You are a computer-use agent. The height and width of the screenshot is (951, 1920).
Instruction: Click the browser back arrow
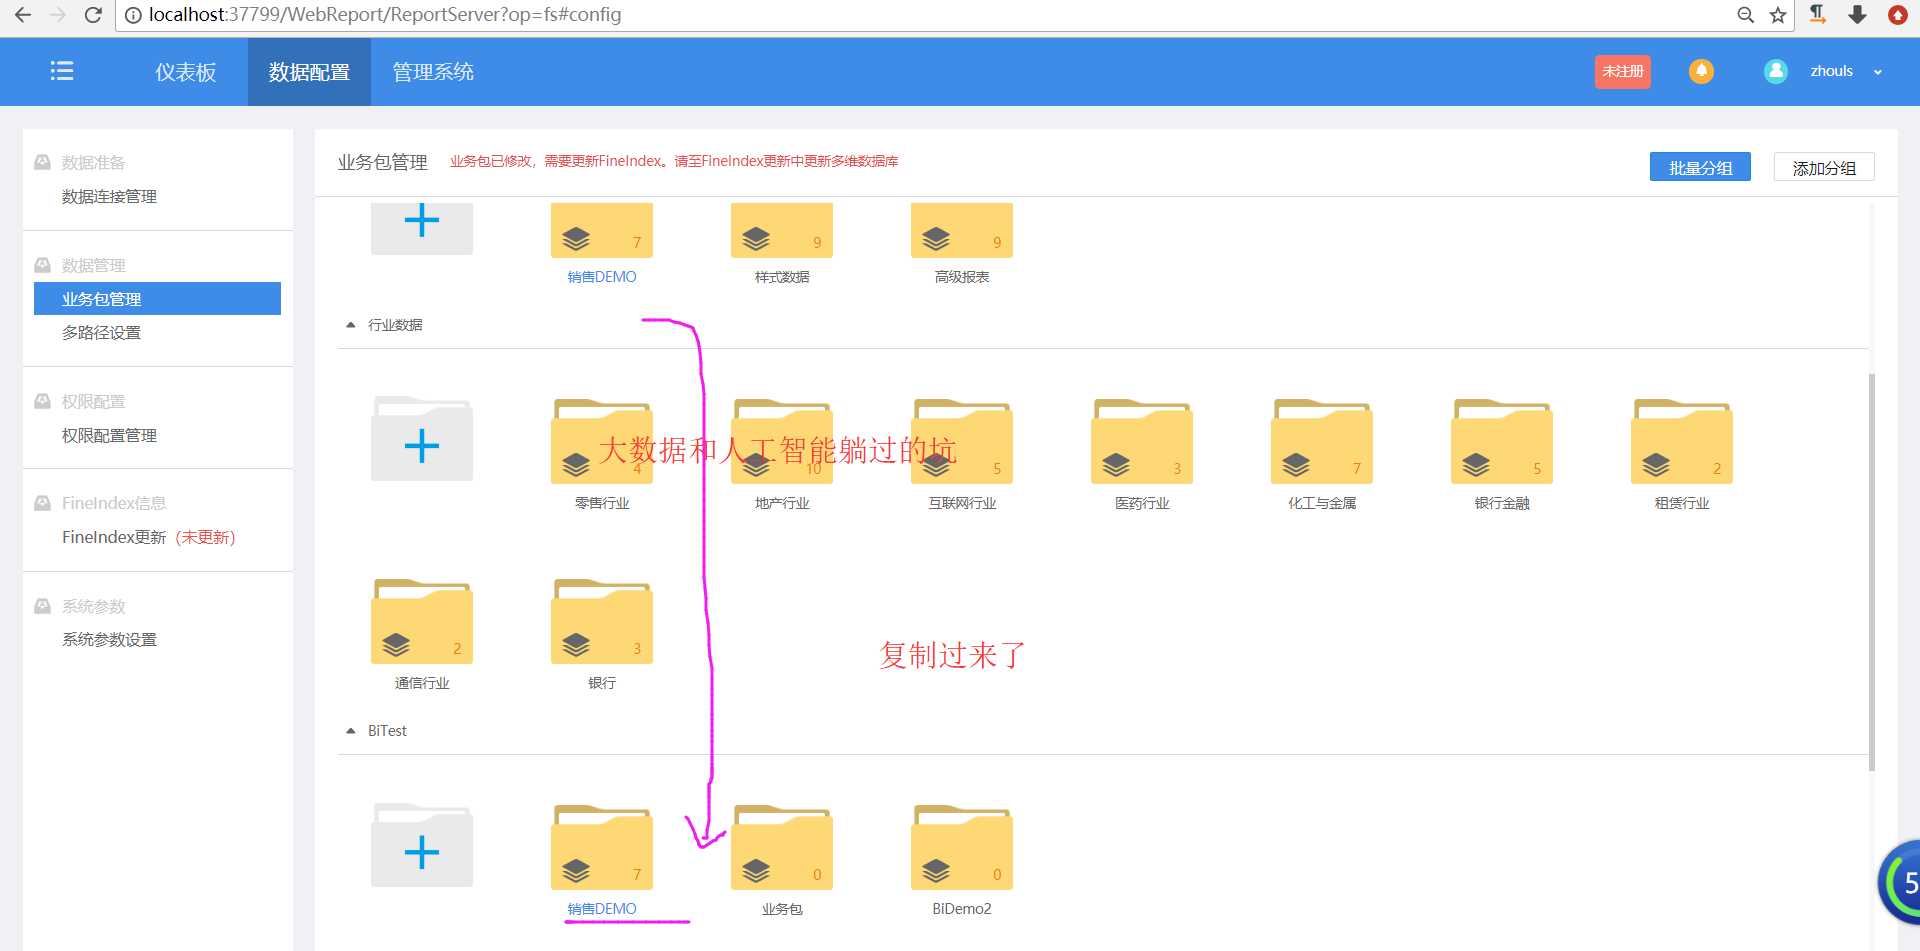tap(22, 15)
